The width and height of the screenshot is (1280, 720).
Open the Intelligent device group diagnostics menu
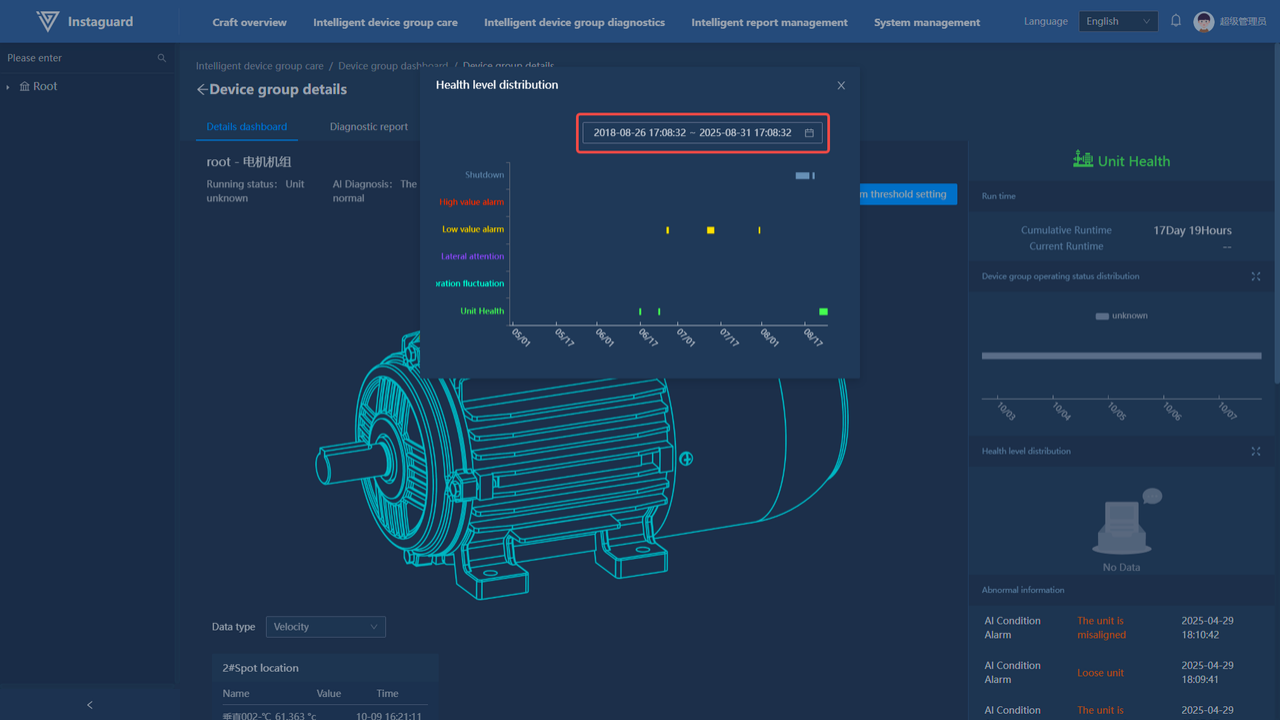(574, 22)
